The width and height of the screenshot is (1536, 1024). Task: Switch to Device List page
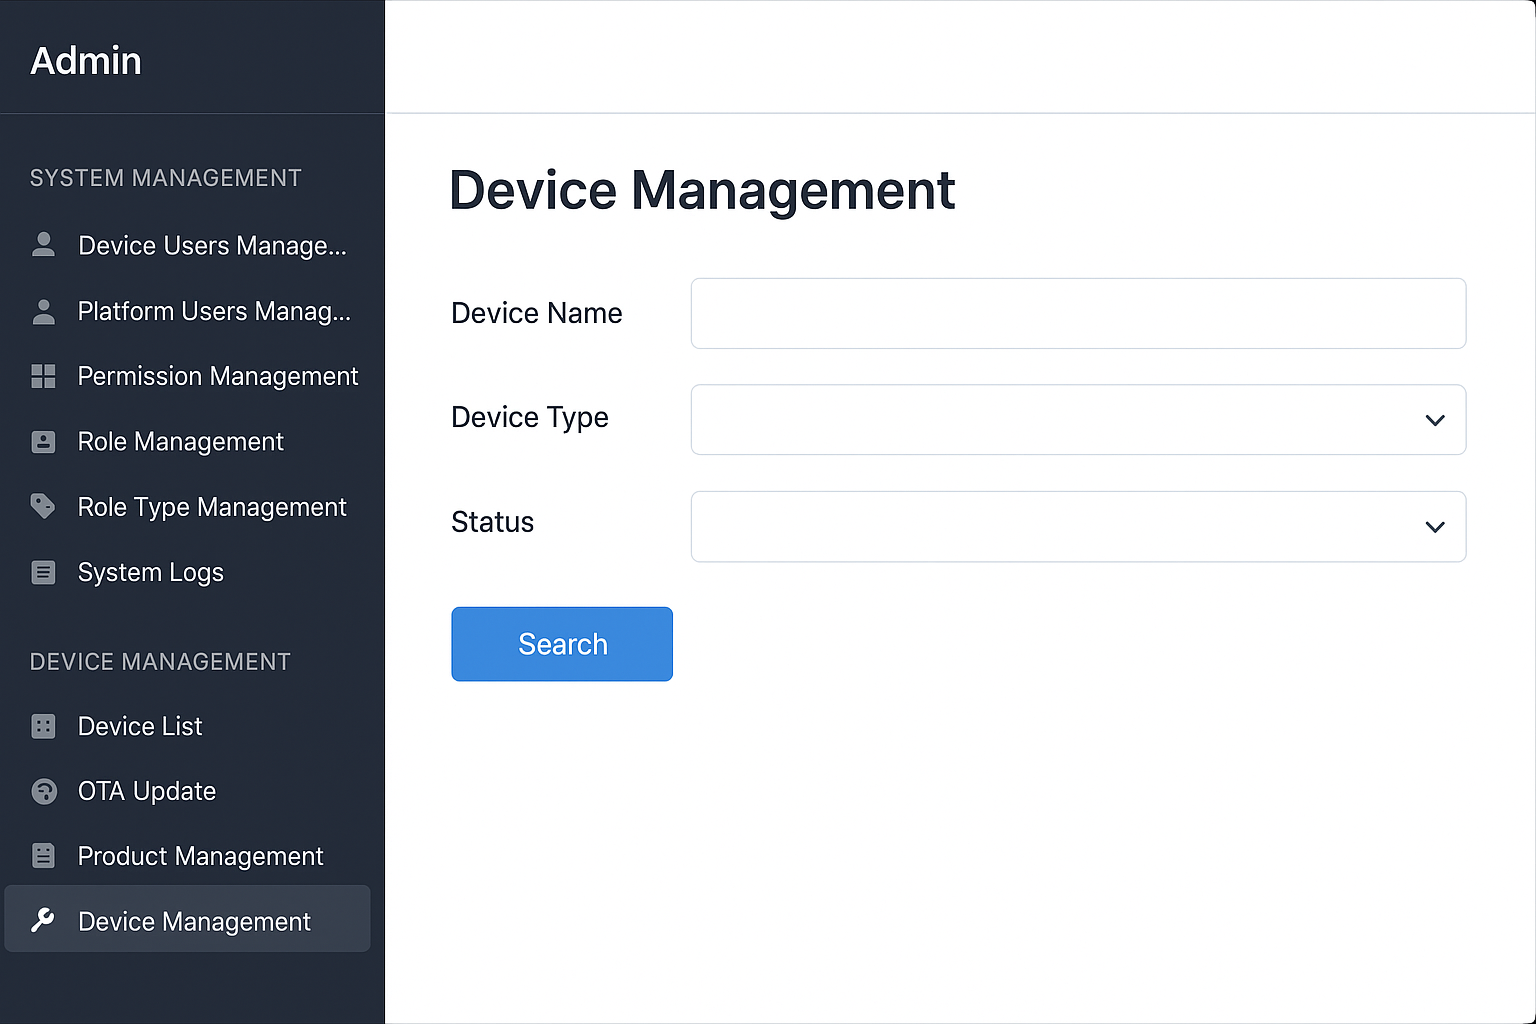pyautogui.click(x=140, y=726)
